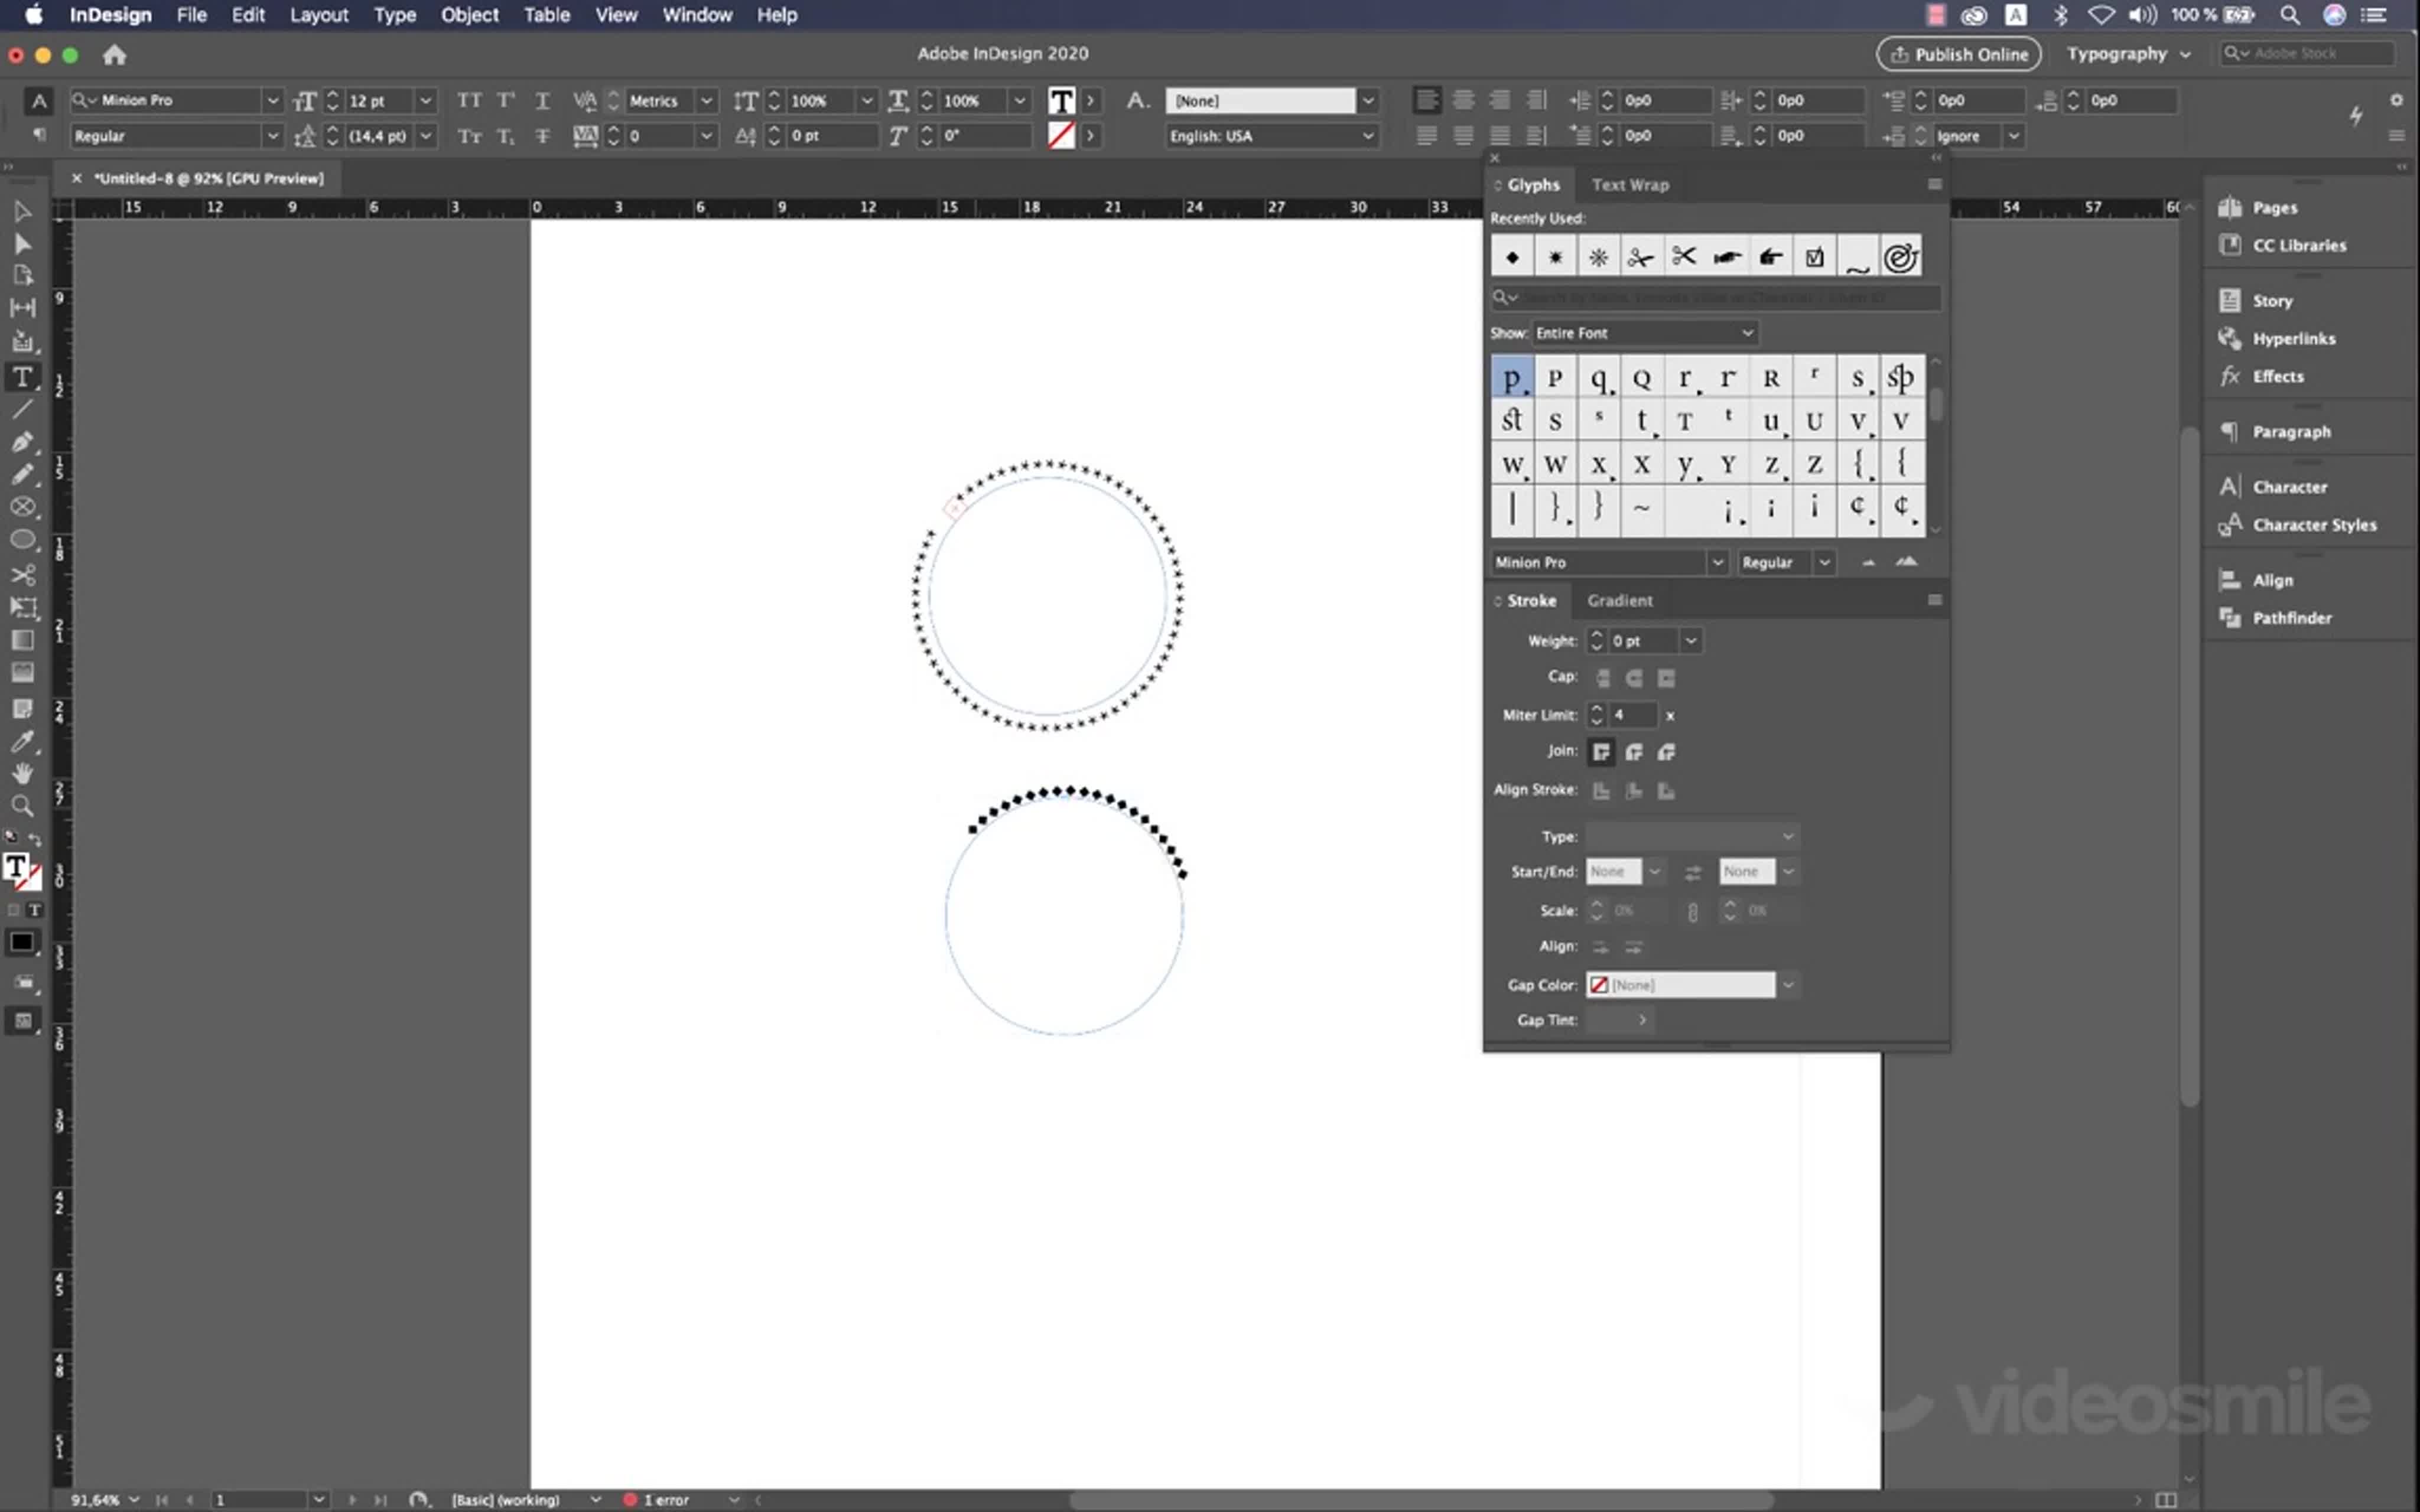Screen dimensions: 2420x1512
Task: Select the Zoom tool
Action: [22, 806]
